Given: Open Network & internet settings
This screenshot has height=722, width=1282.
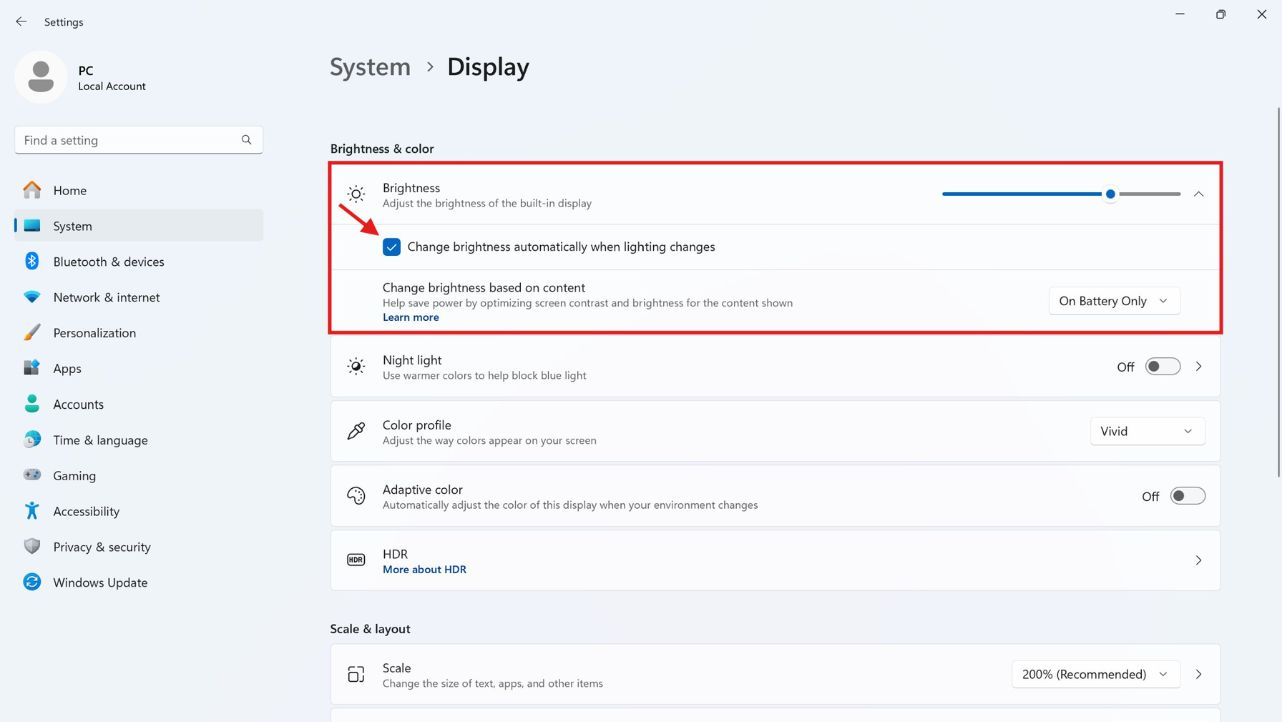Looking at the screenshot, I should click(106, 298).
